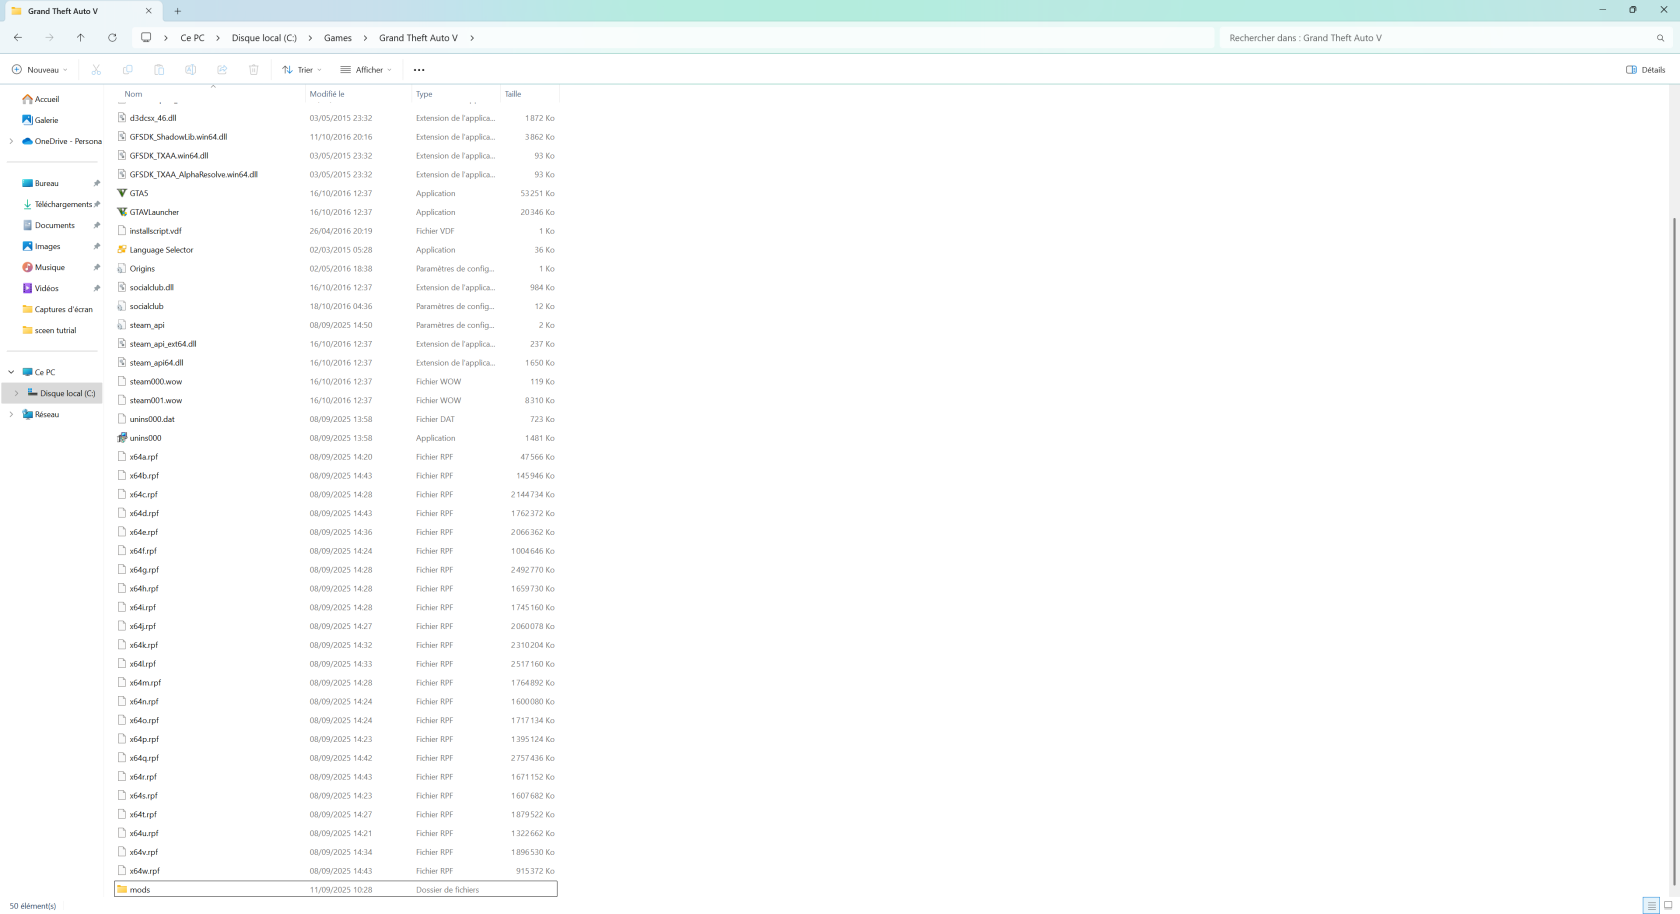Click the Back navigation arrow
Viewport: 1680px width, 914px height.
tap(18, 38)
